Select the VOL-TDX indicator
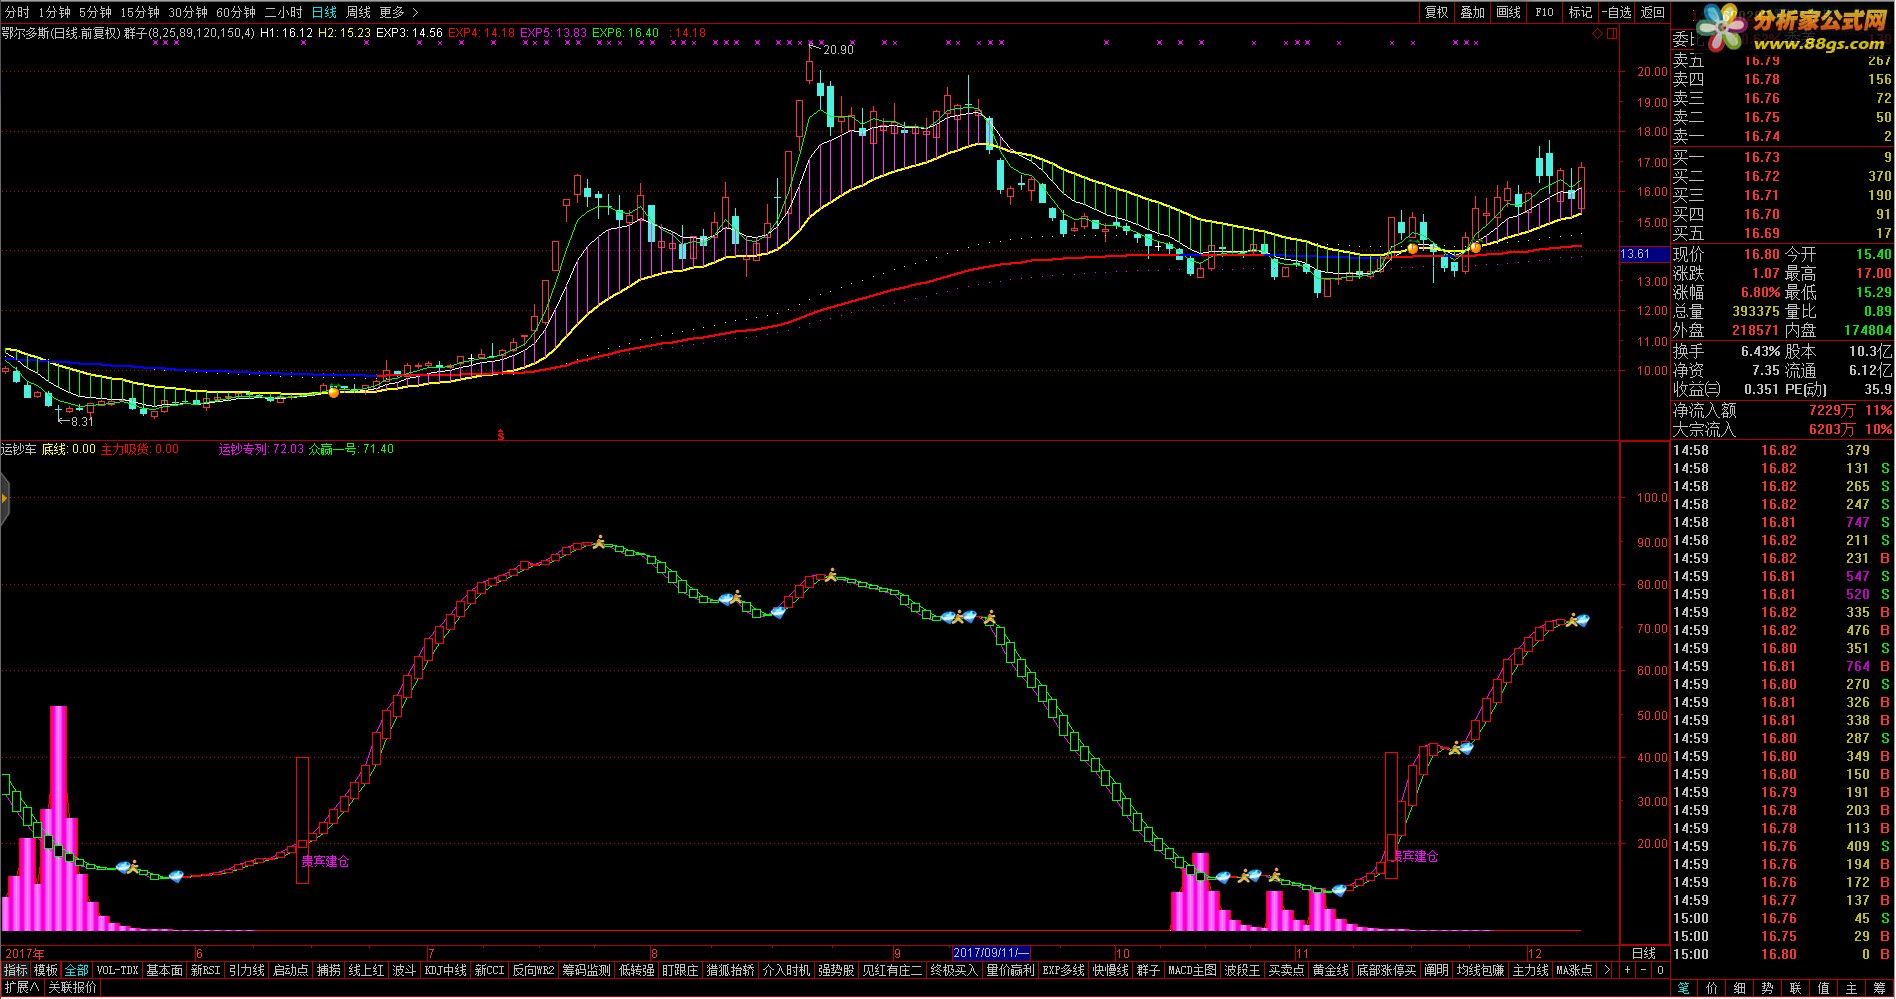 118,970
